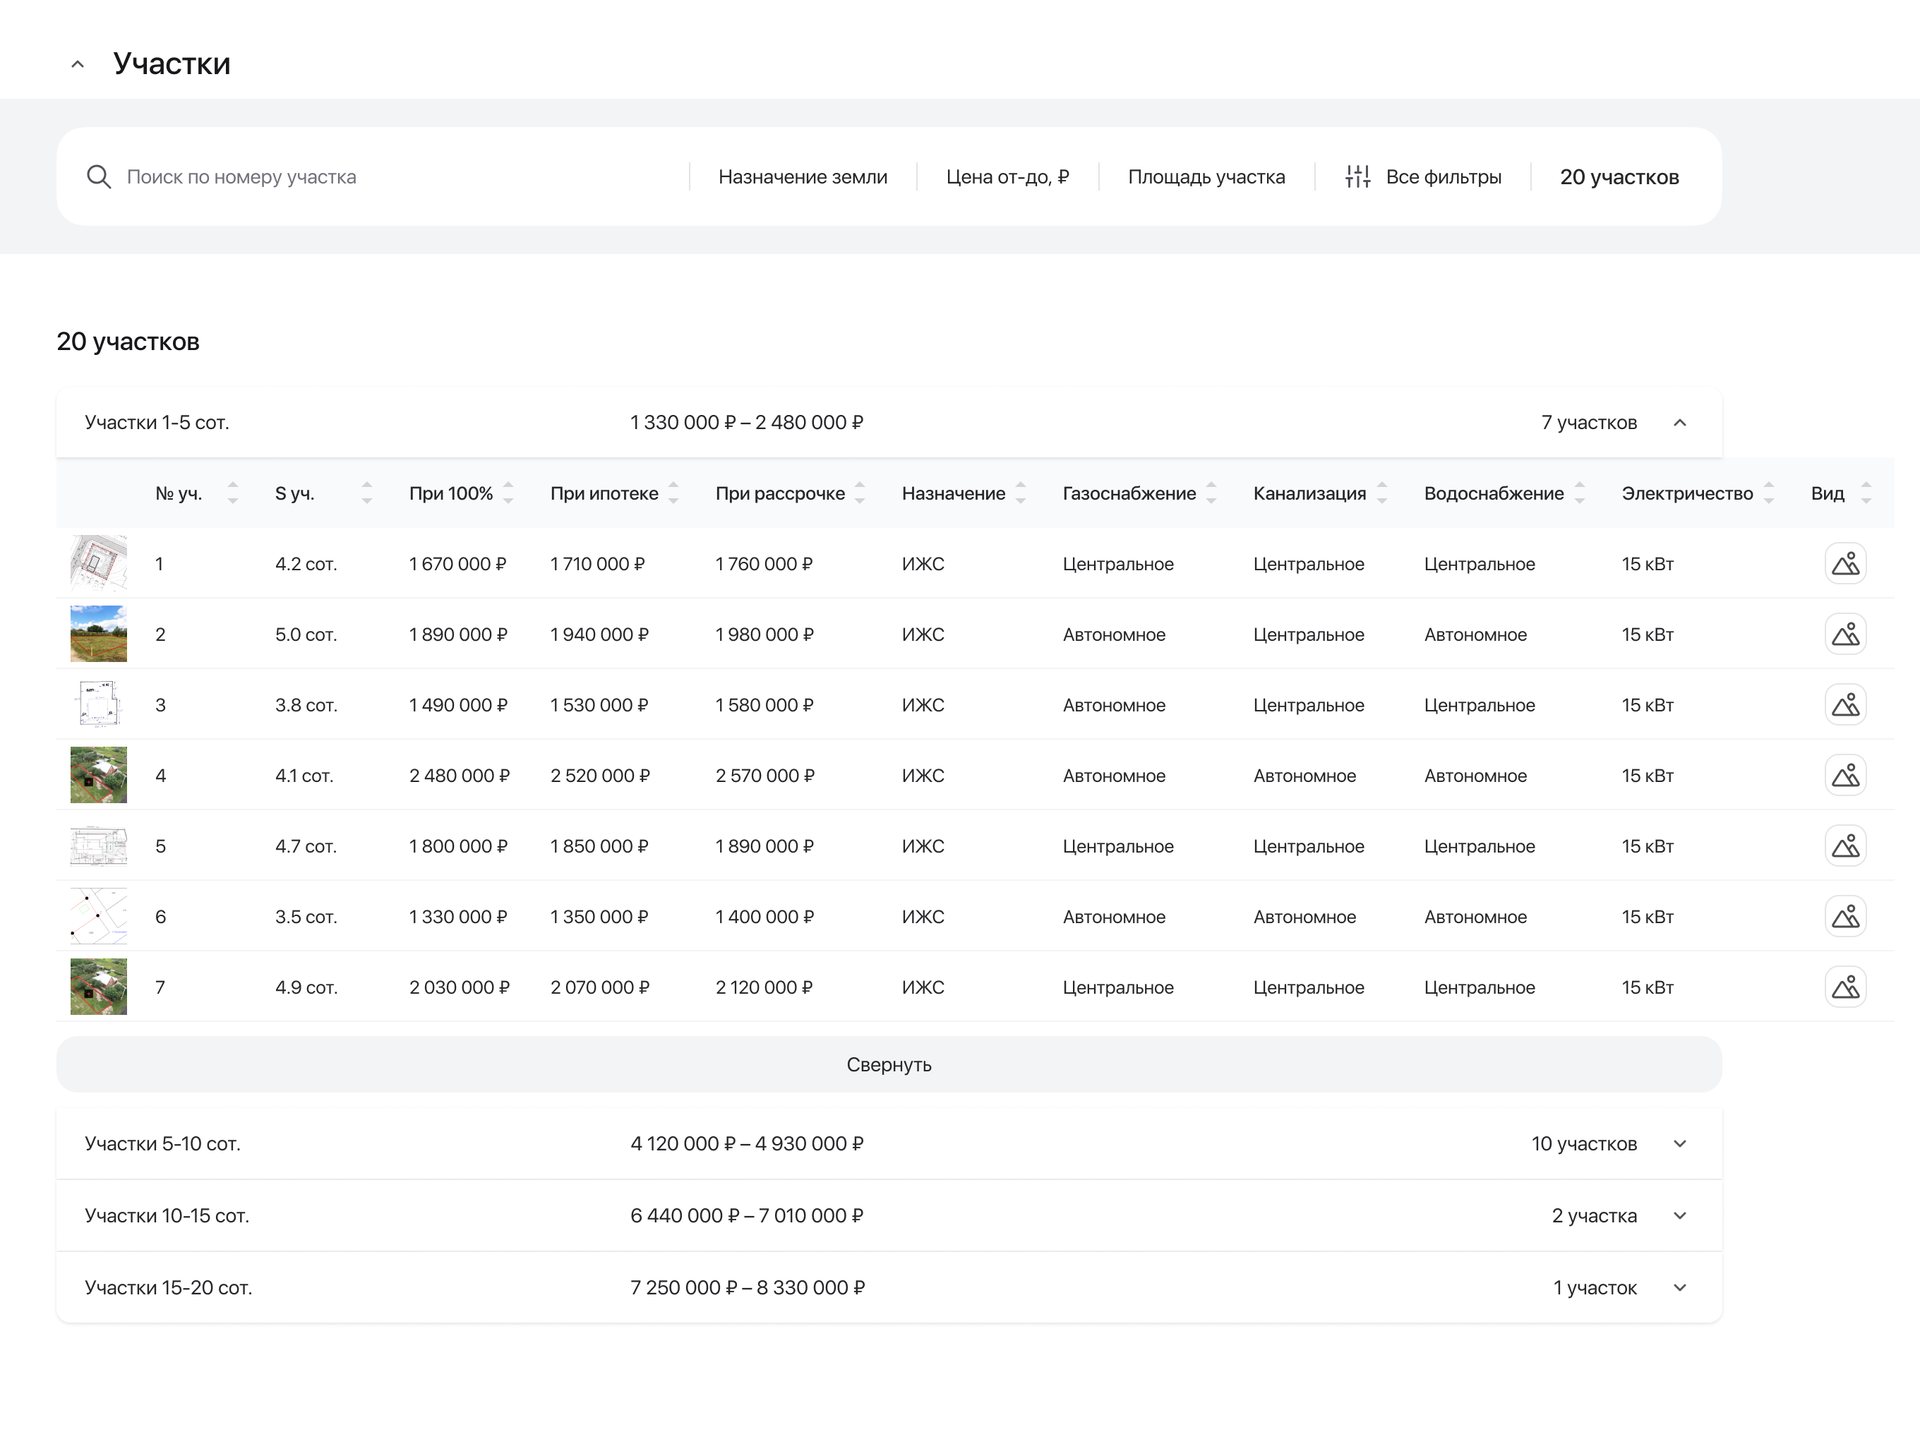Open thumbnail image of plot 6
The width and height of the screenshot is (1920, 1444).
[98, 916]
